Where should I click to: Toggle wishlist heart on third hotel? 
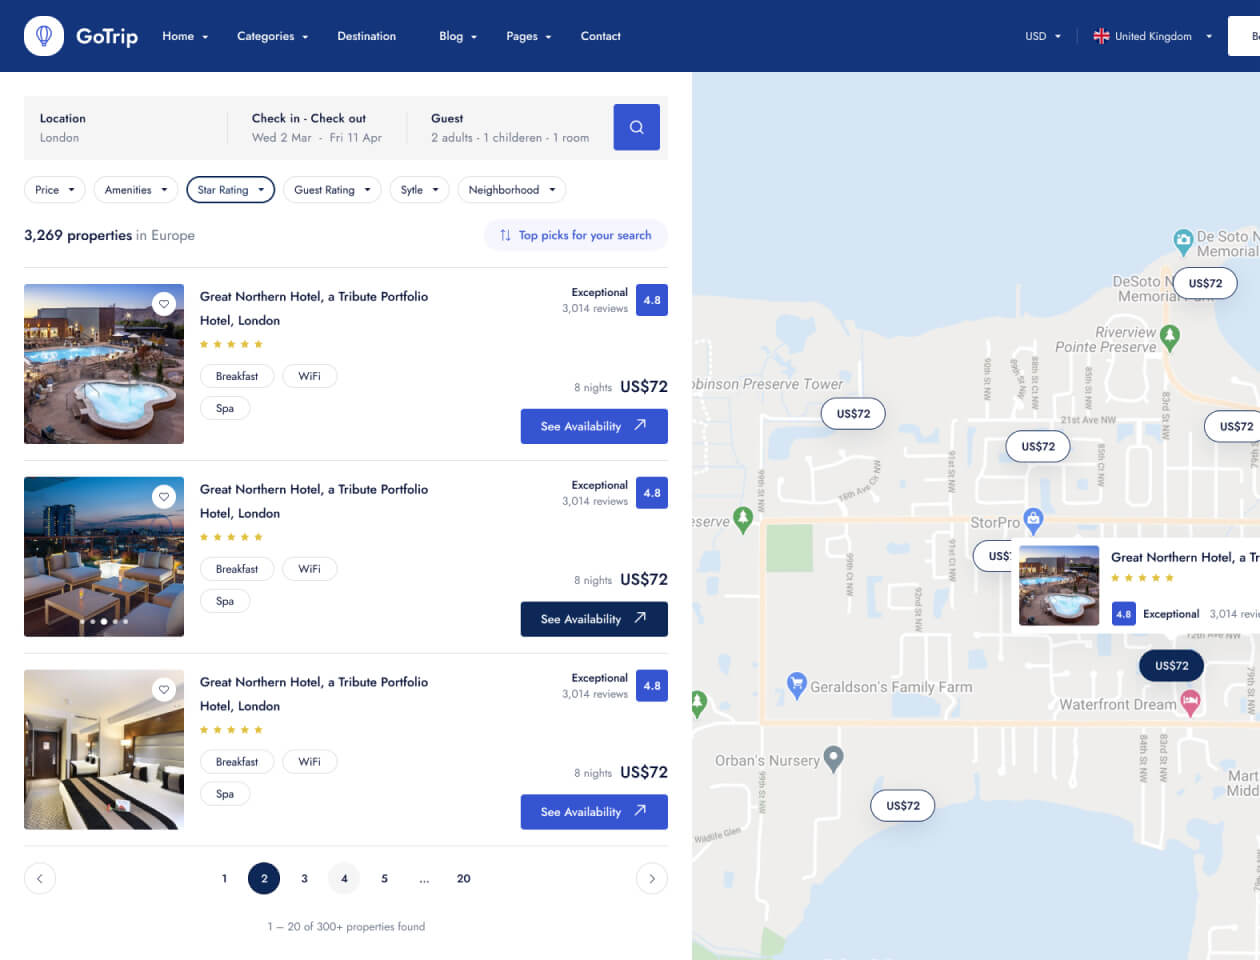pyautogui.click(x=164, y=689)
